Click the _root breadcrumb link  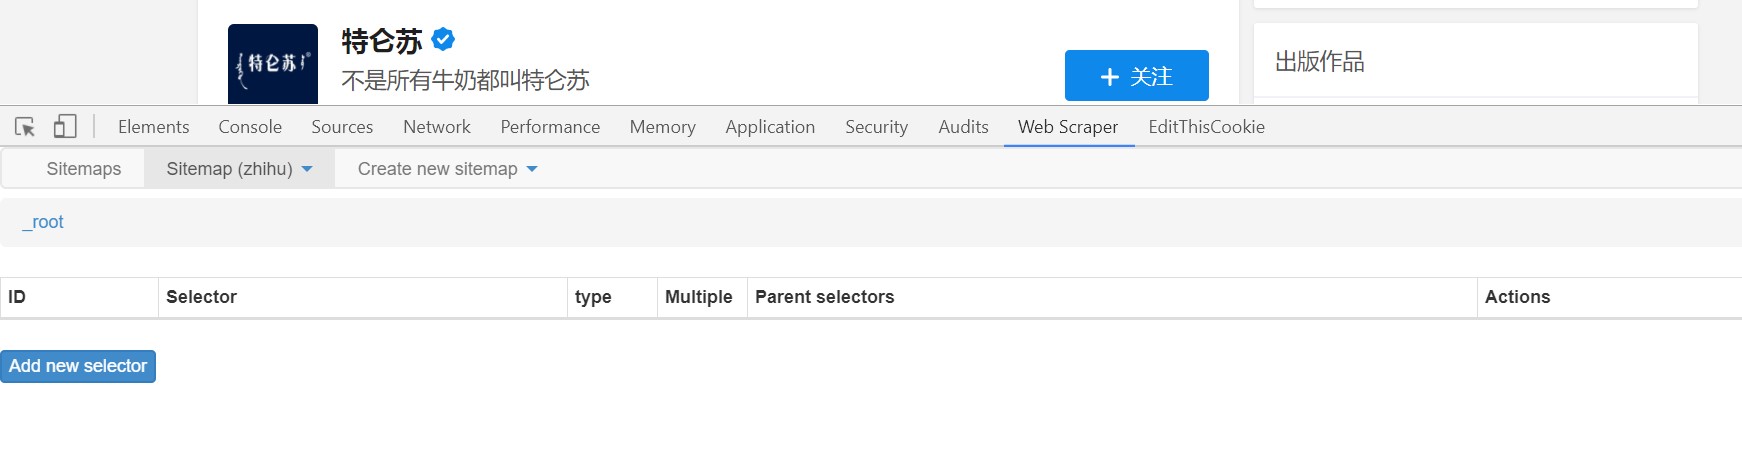coord(43,222)
